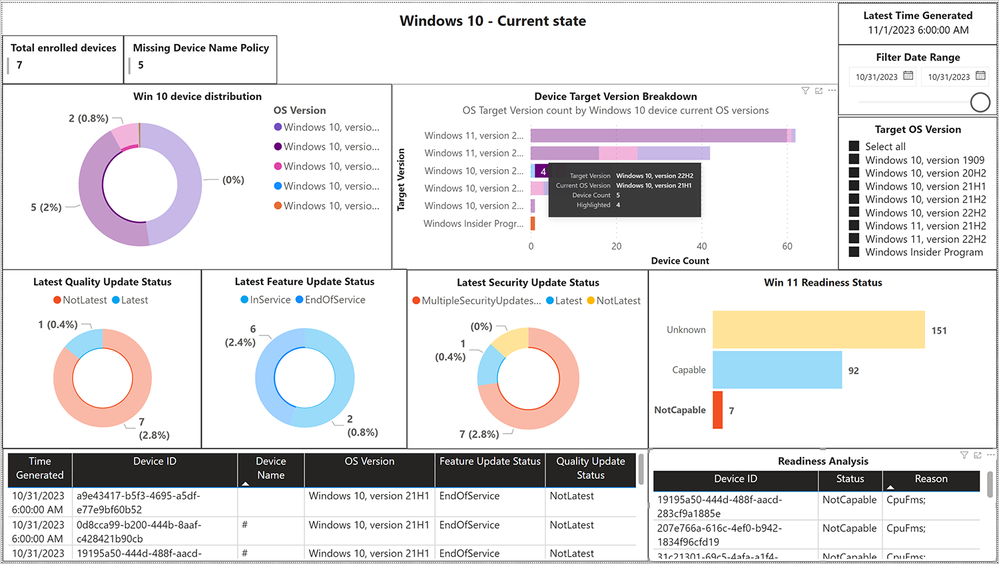Click pink OS Version legend marker
Image resolution: width=999 pixels, height=564 pixels.
click(278, 166)
